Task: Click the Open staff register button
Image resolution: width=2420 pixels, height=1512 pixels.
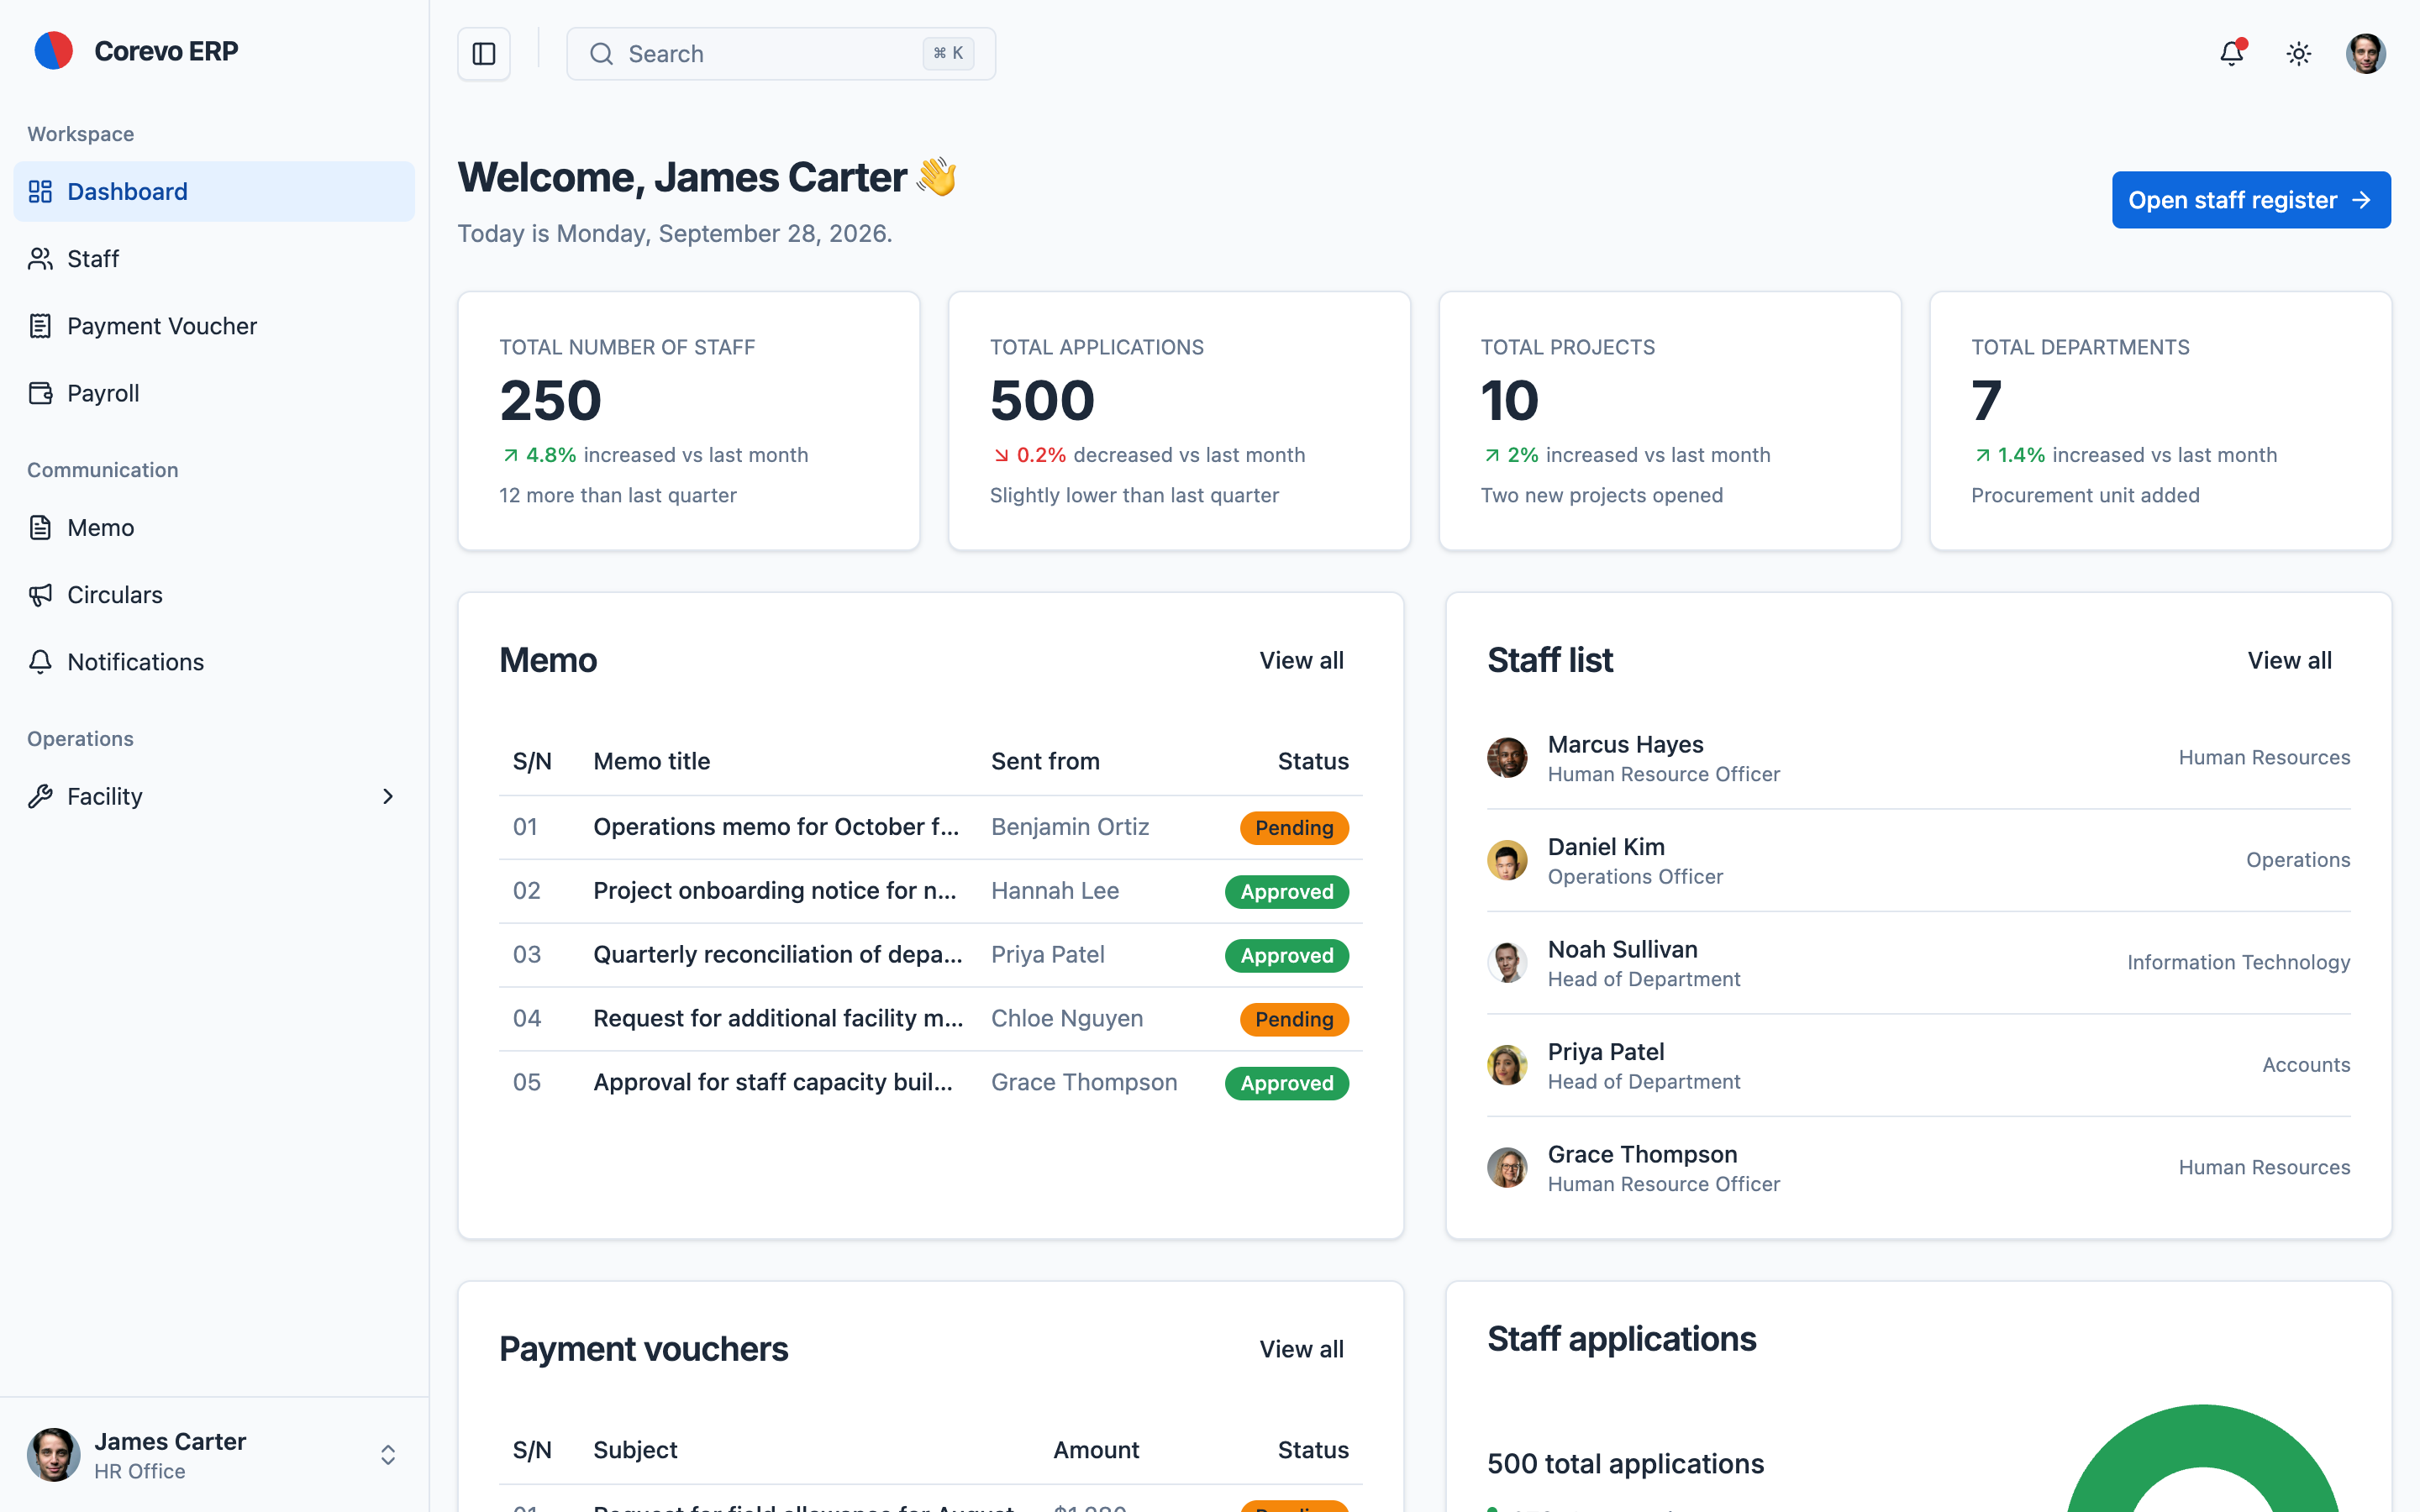Action: (x=2251, y=200)
